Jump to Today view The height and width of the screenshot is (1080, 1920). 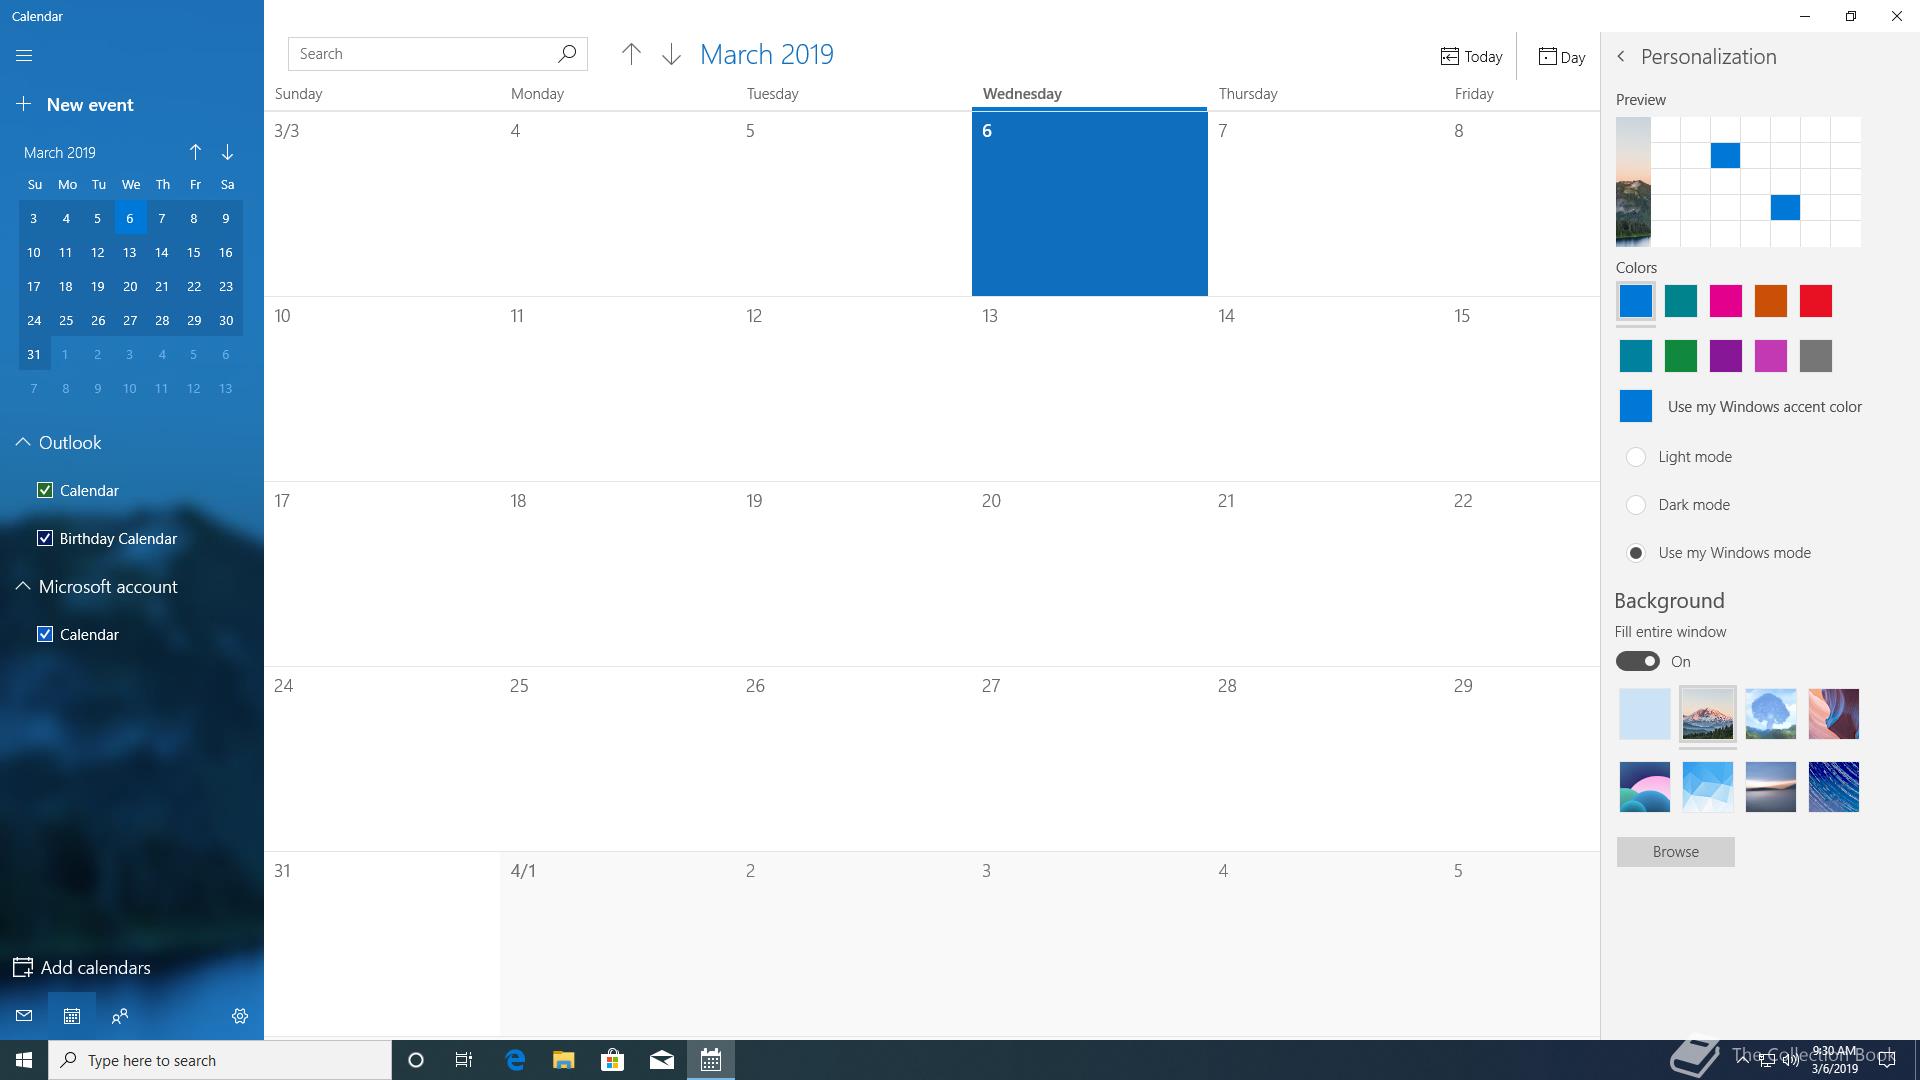(1471, 57)
